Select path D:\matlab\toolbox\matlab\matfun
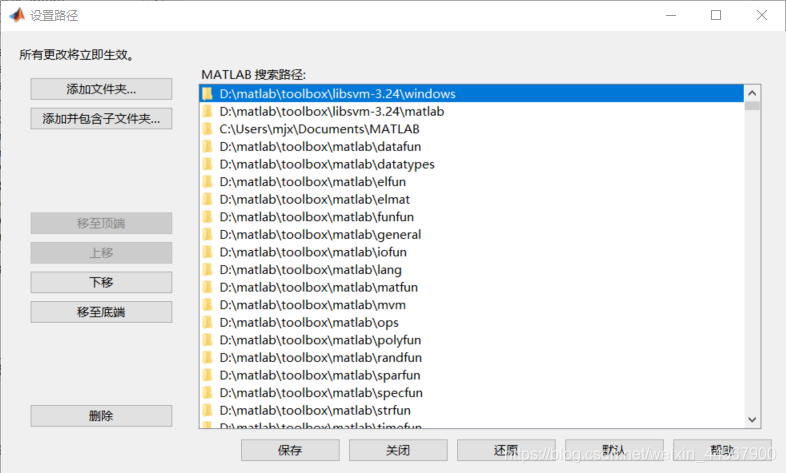This screenshot has height=473, width=786. point(472,287)
